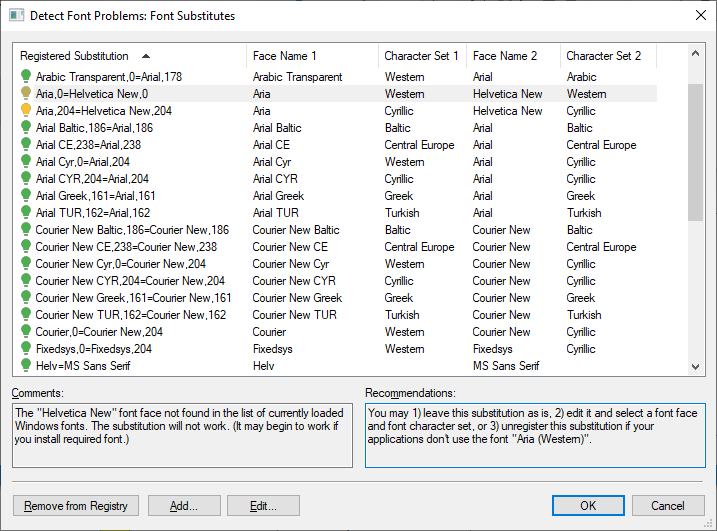The width and height of the screenshot is (717, 531).
Task: Open the Edit... substitution dialog
Action: point(263,505)
